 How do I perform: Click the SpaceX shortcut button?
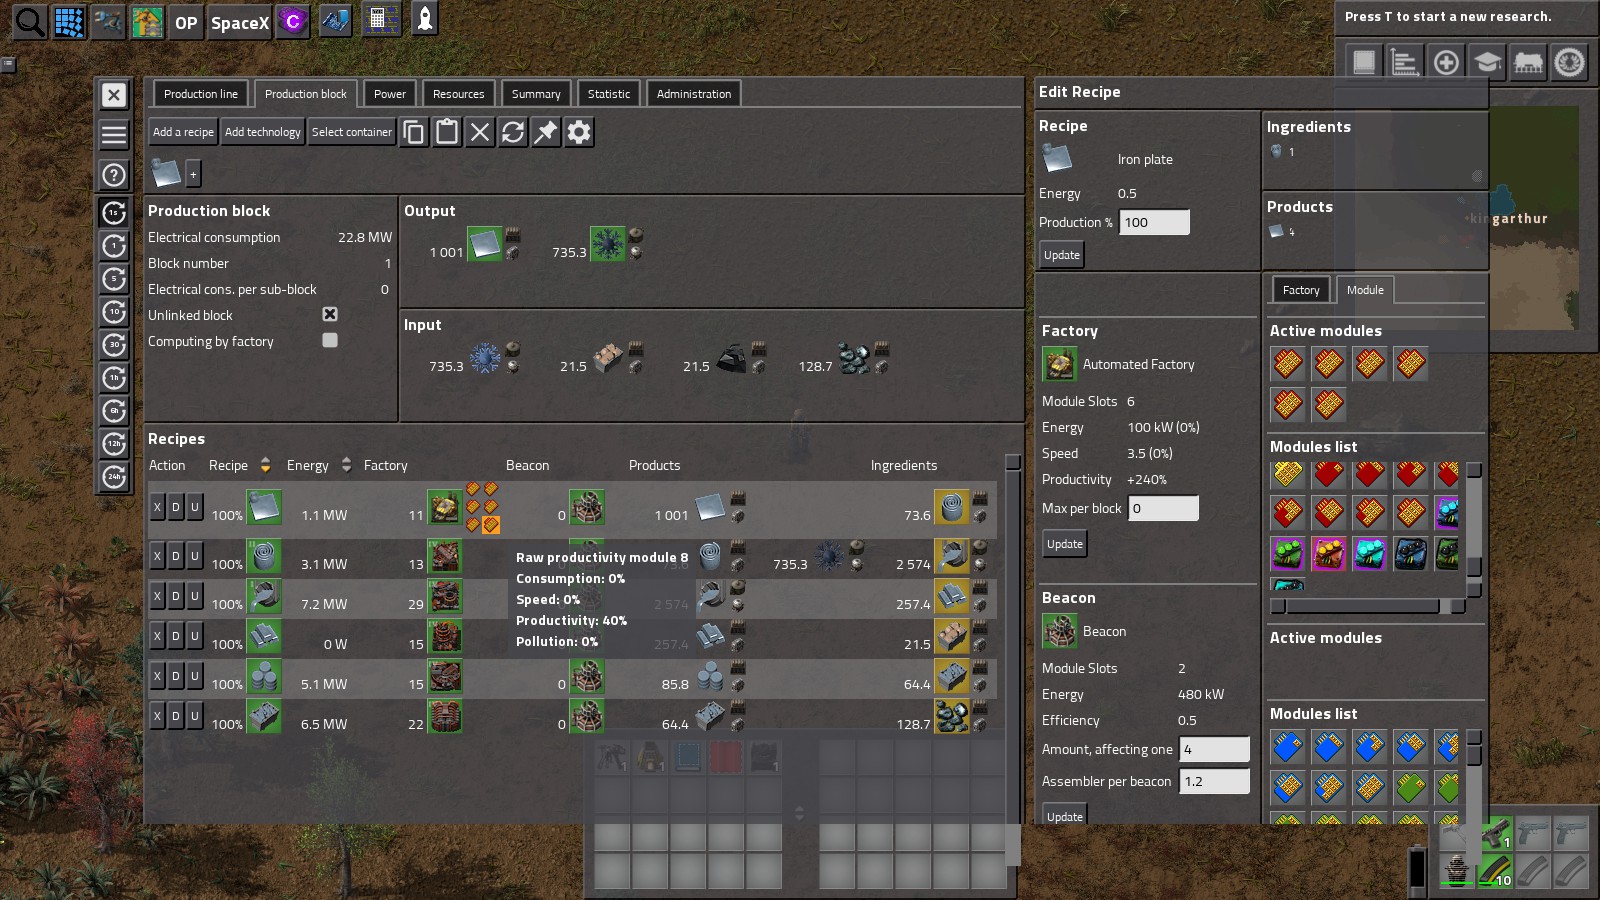[240, 22]
